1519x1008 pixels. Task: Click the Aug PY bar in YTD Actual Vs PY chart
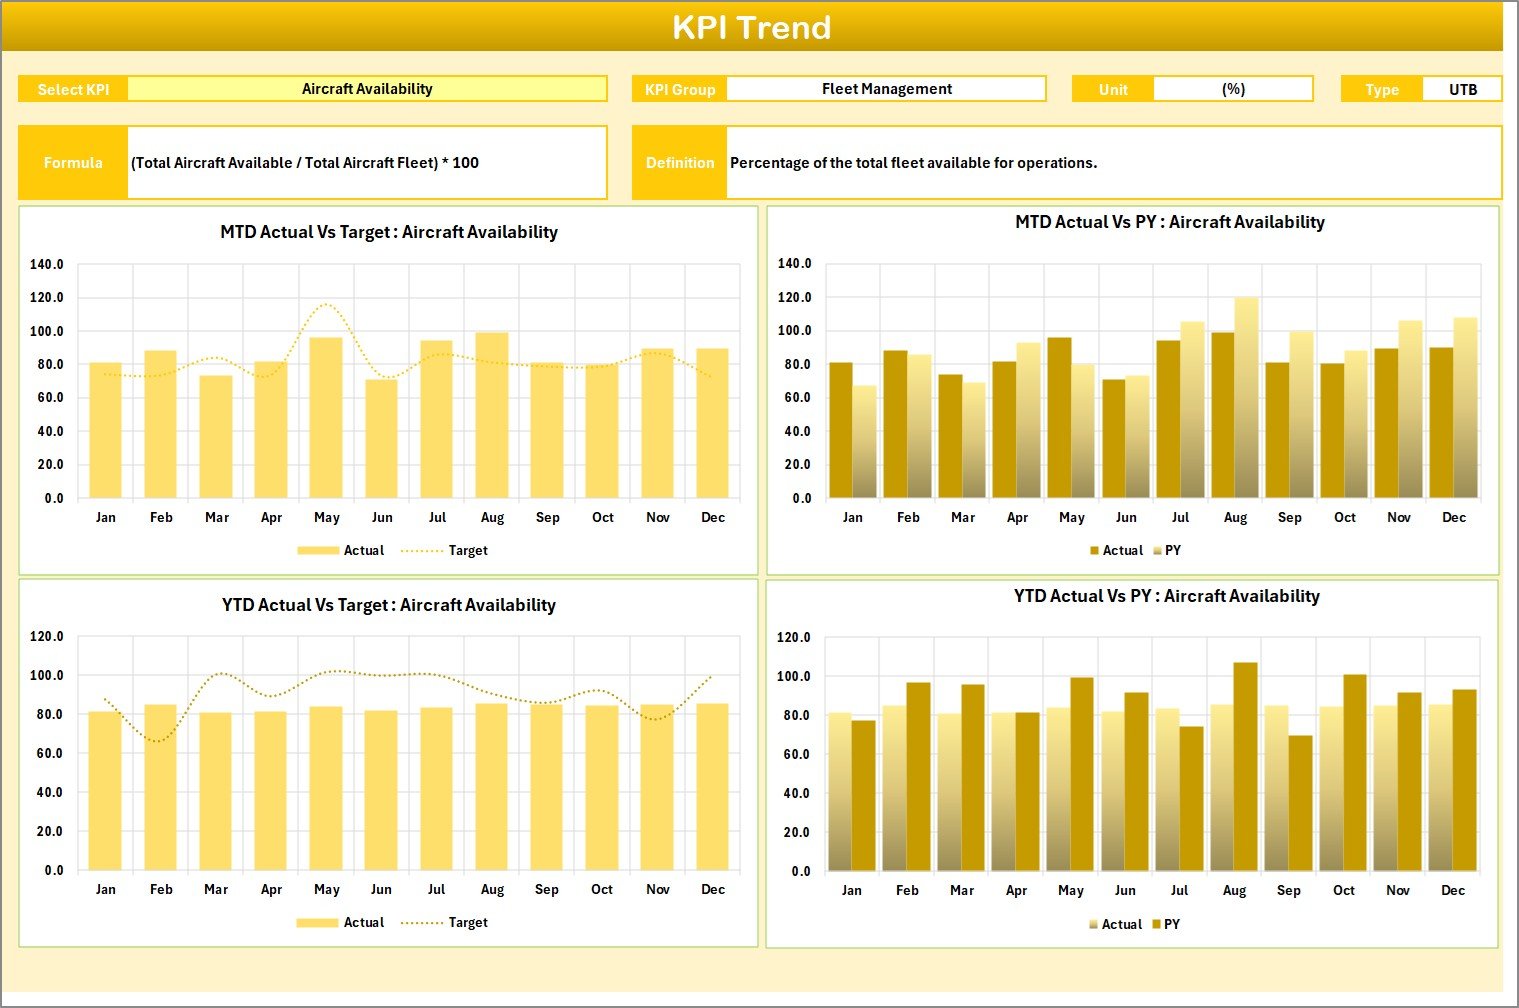[1245, 768]
